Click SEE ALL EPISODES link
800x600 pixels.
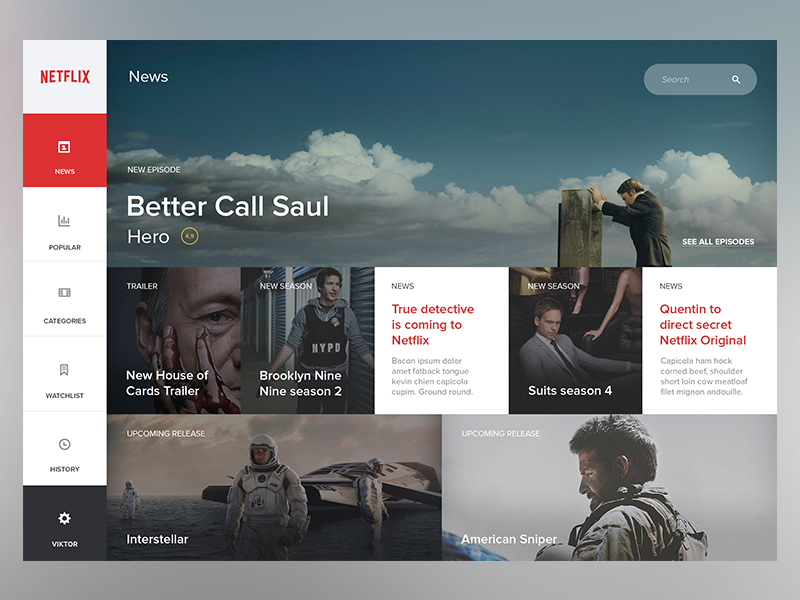(x=718, y=242)
